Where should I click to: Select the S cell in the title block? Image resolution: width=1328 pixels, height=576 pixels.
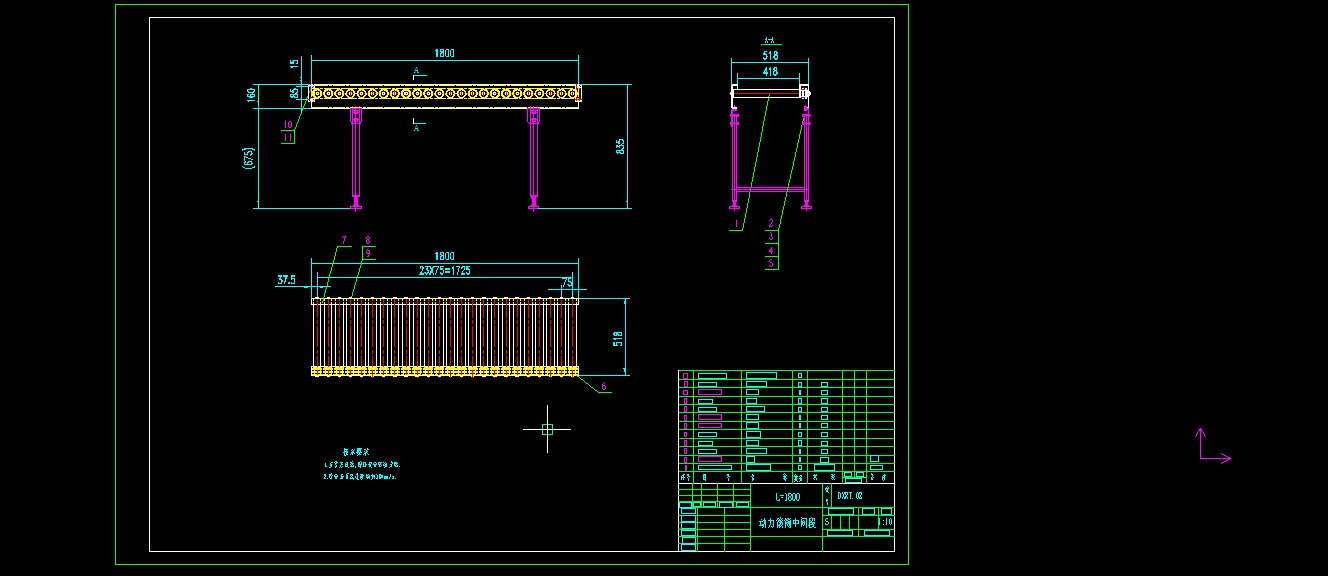tap(827, 522)
